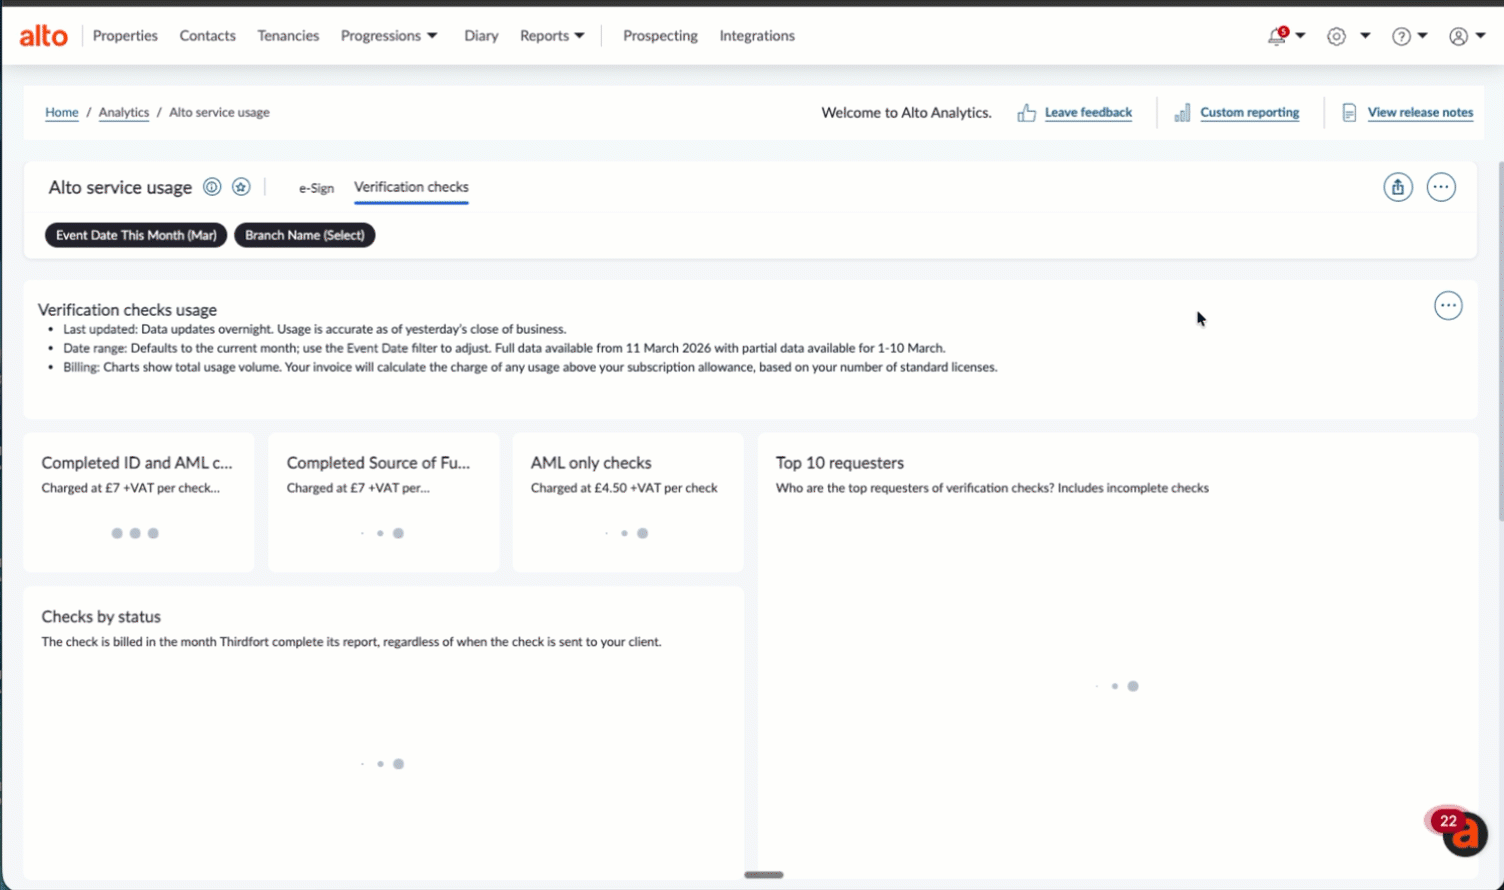Image resolution: width=1504 pixels, height=890 pixels.
Task: Click the Completed Source of Fu... card title
Action: pos(378,463)
